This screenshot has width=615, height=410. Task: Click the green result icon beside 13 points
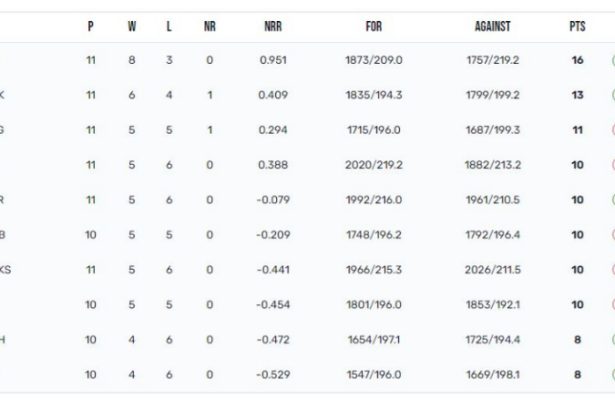point(613,95)
